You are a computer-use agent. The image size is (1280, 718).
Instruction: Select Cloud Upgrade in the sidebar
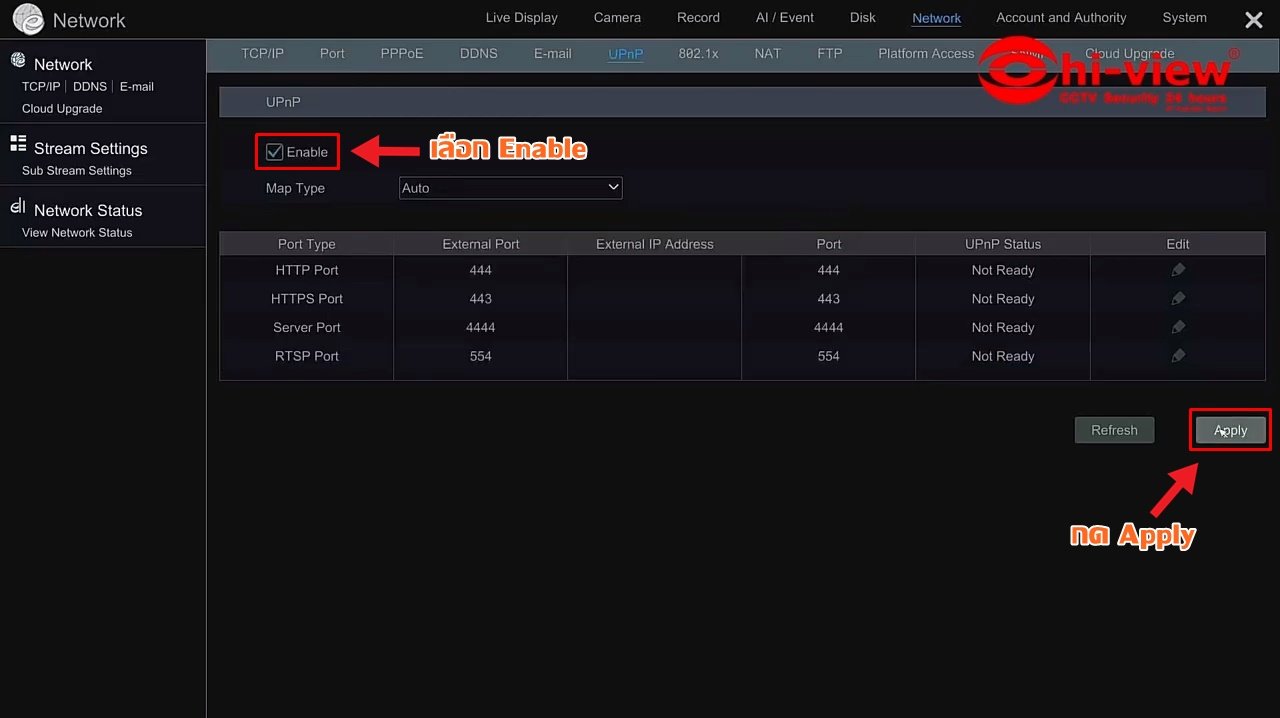click(x=62, y=109)
